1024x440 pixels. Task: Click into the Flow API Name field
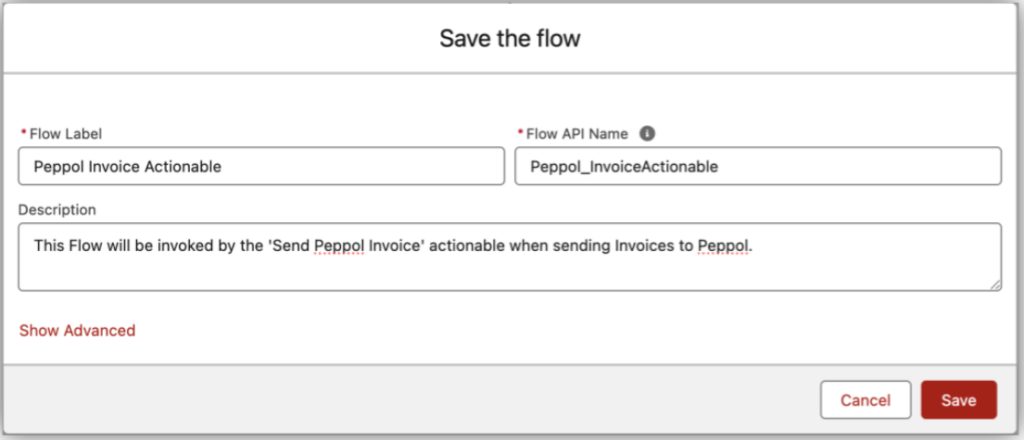pos(757,167)
